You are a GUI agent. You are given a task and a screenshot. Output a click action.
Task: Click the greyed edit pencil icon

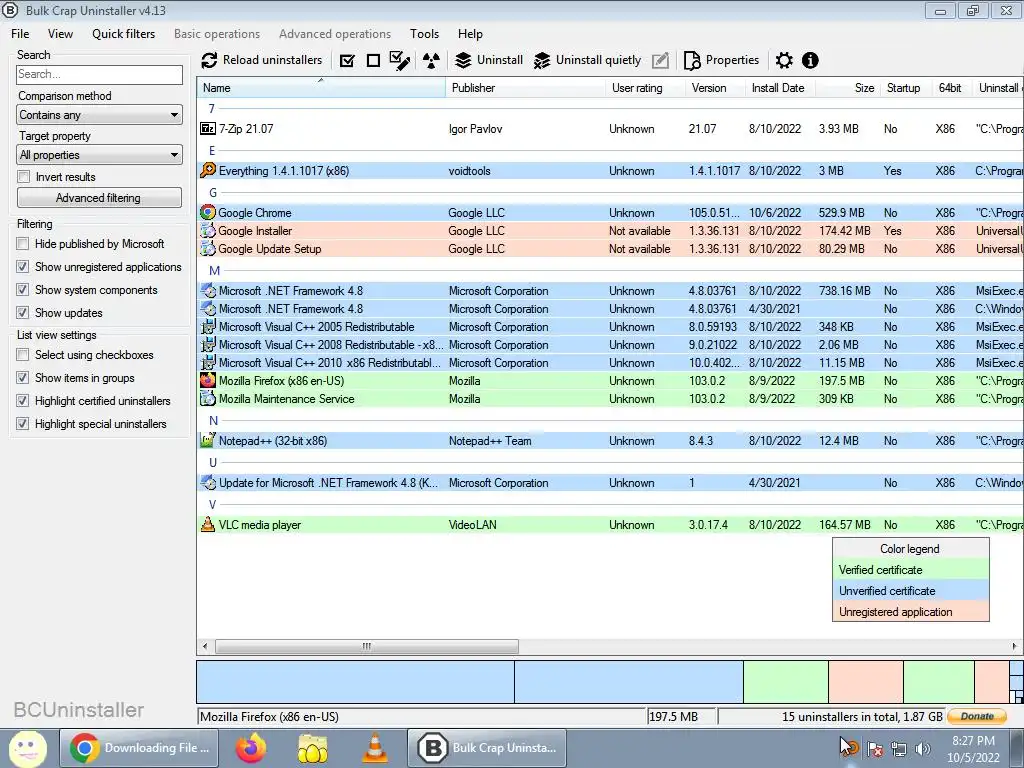660,60
